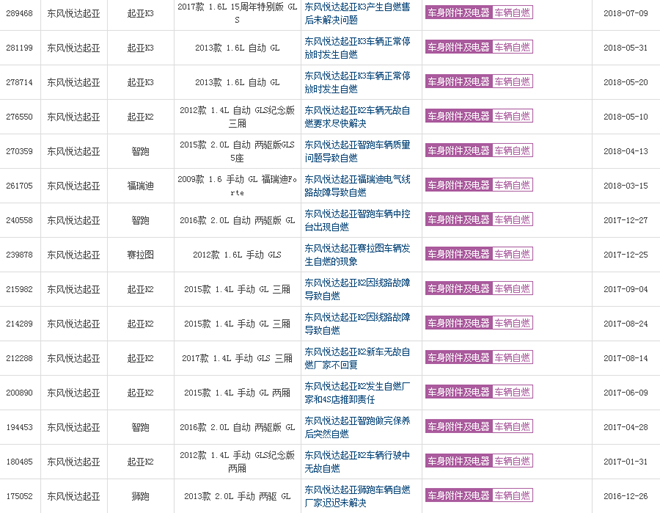Open the 福瑞迪电气线路故障导致自燃 link
Image resolution: width=660 pixels, height=513 pixels.
[x=357, y=186]
